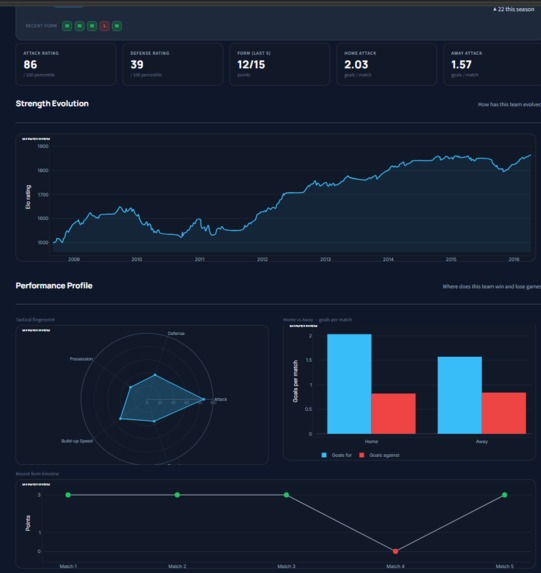Click the Match 3 axis label
541x573 pixels.
pyautogui.click(x=286, y=566)
